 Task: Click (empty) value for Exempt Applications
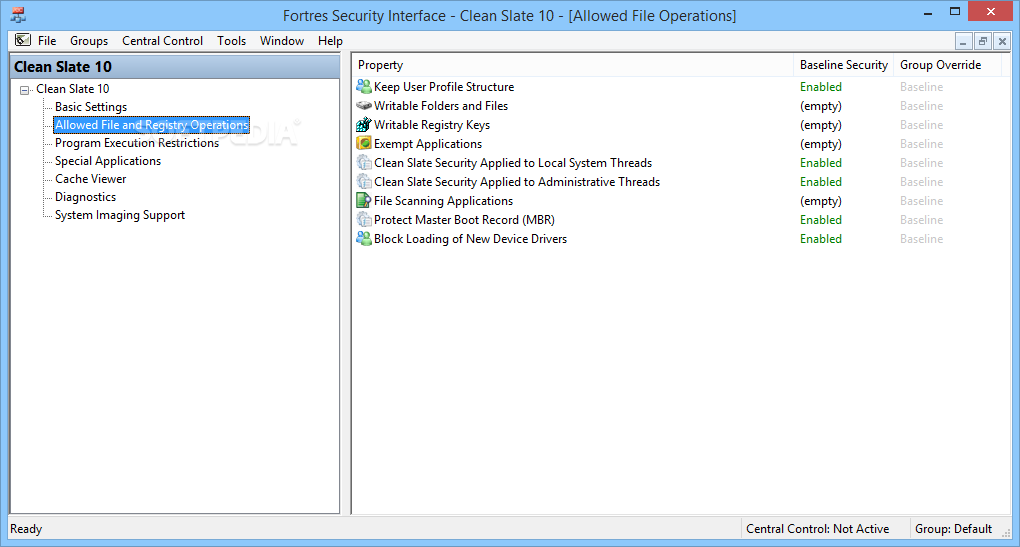coord(821,143)
